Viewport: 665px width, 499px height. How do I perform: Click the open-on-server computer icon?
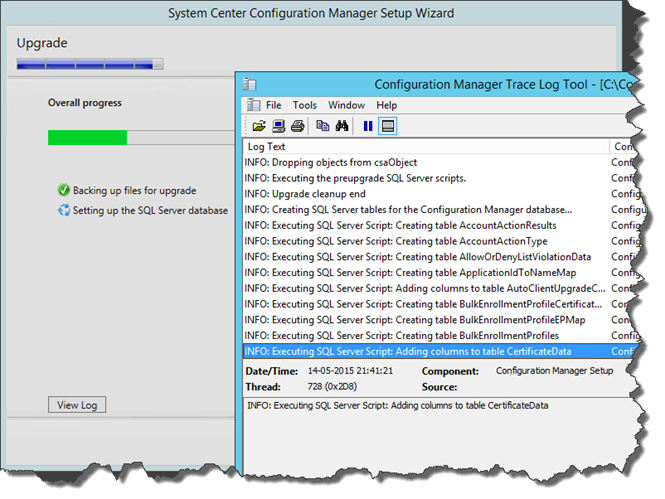(278, 126)
